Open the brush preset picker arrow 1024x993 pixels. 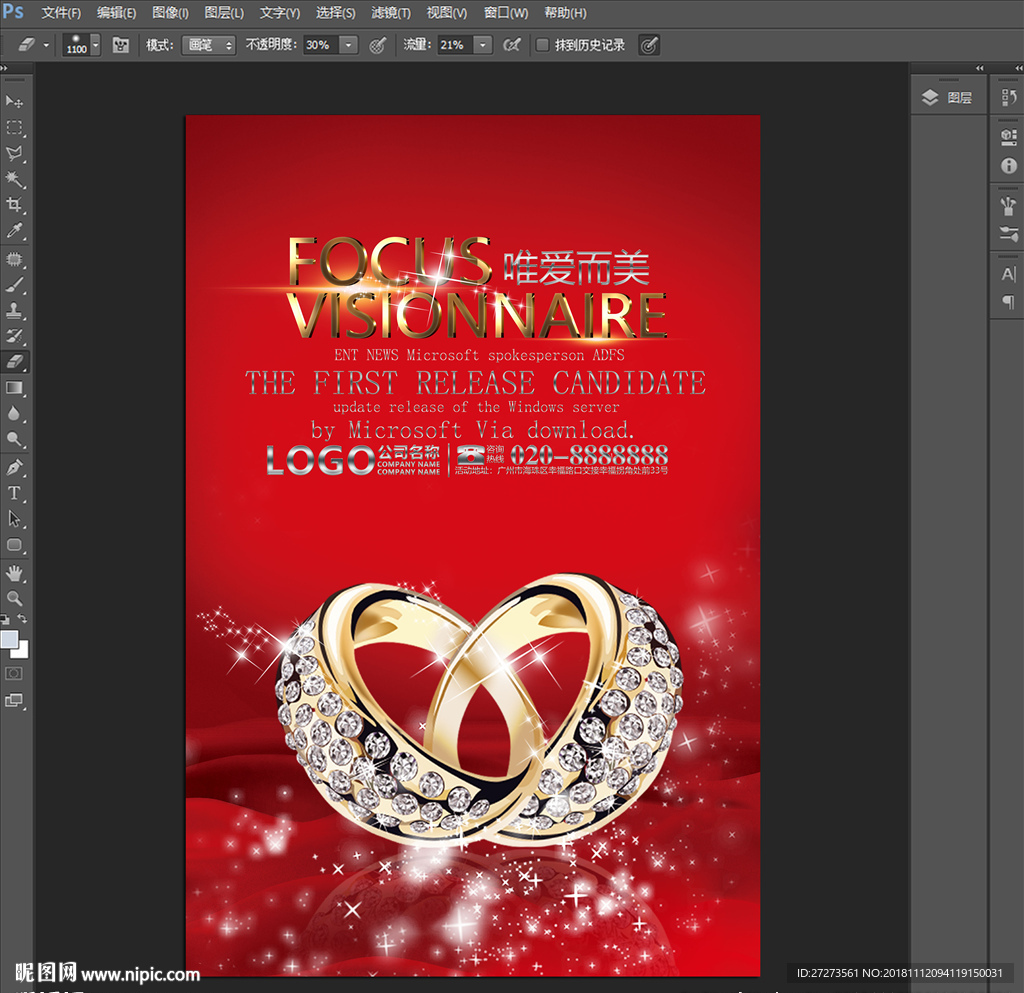tap(95, 45)
